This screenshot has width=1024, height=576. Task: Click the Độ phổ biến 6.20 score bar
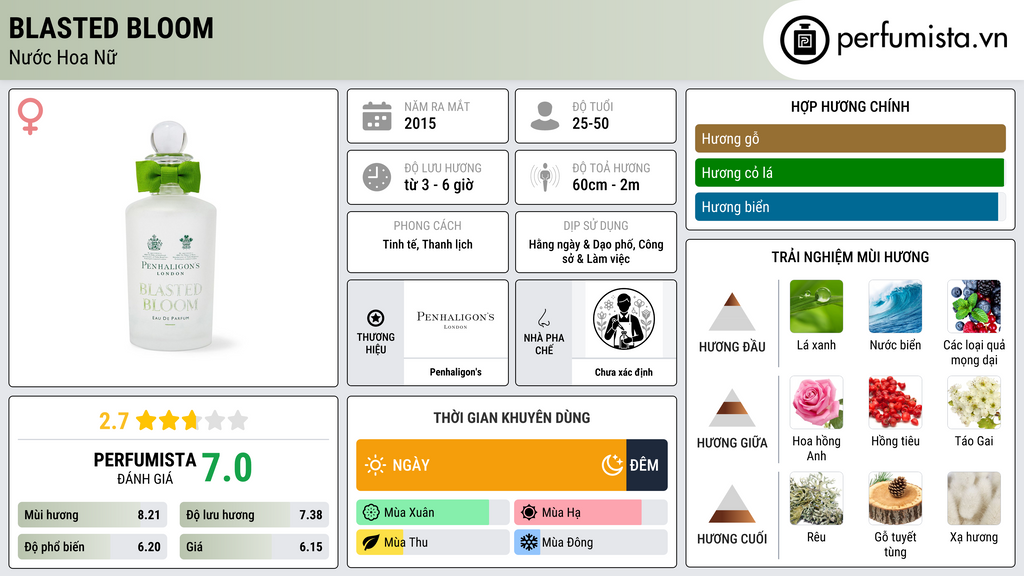point(92,547)
